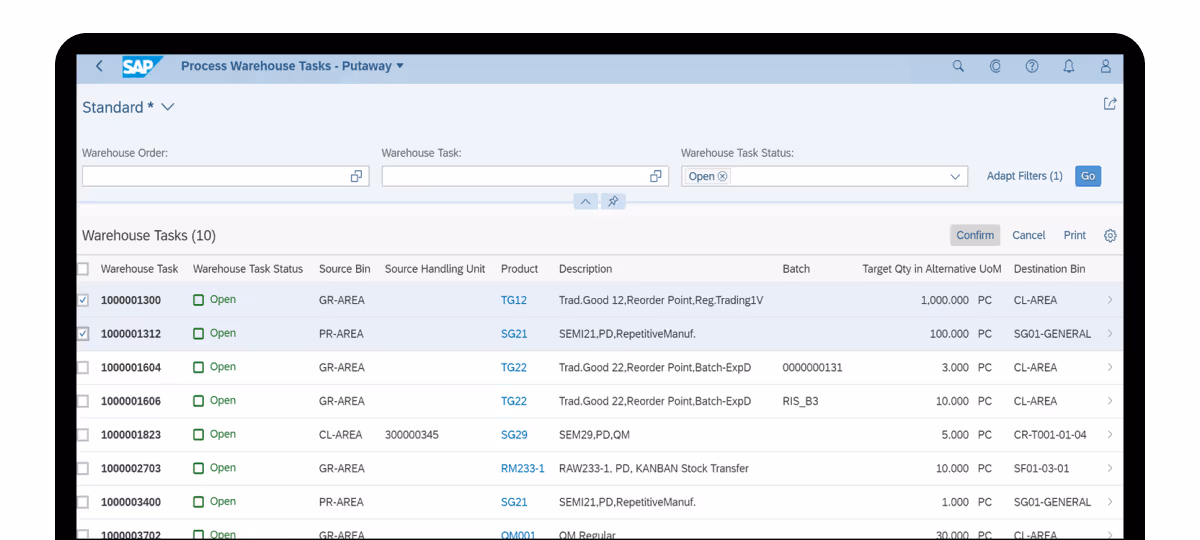This screenshot has height=540, width=1200.
Task: Open product link SG21 in row 1000001312
Action: (x=514, y=334)
